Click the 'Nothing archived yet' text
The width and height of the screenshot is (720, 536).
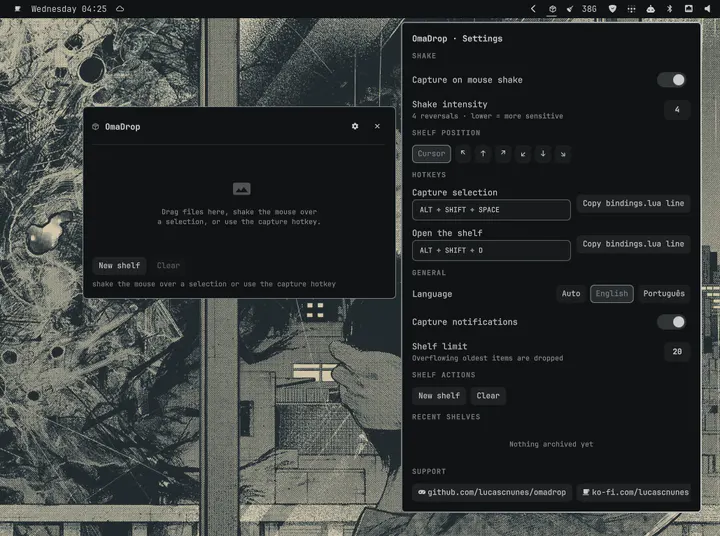(x=551, y=444)
